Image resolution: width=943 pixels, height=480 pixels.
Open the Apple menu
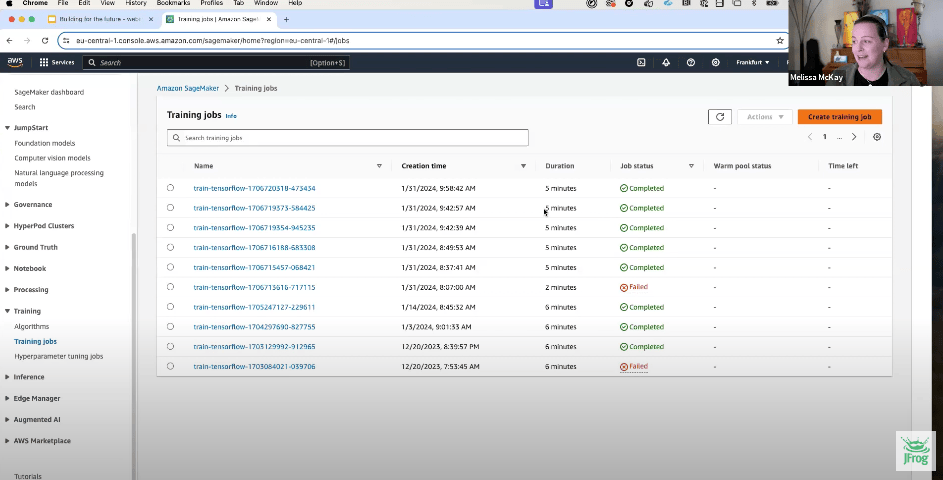pyautogui.click(x=10, y=3)
